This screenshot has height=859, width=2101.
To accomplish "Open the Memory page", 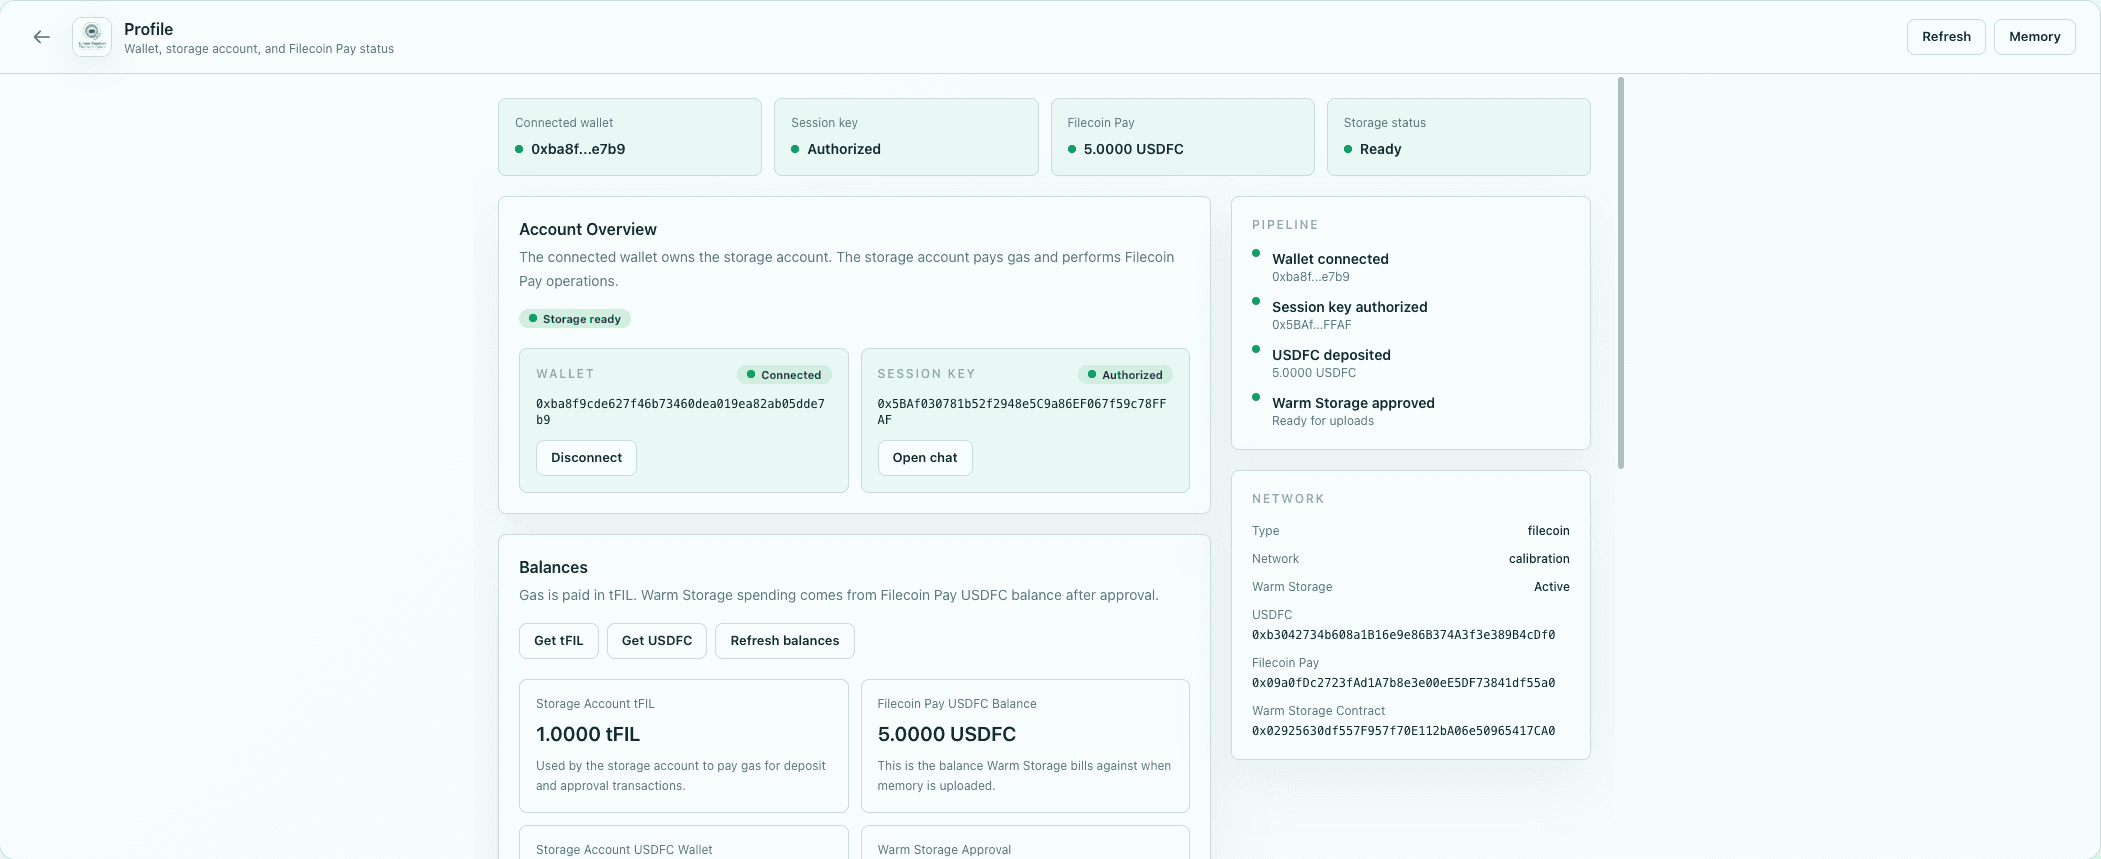I will (2034, 37).
